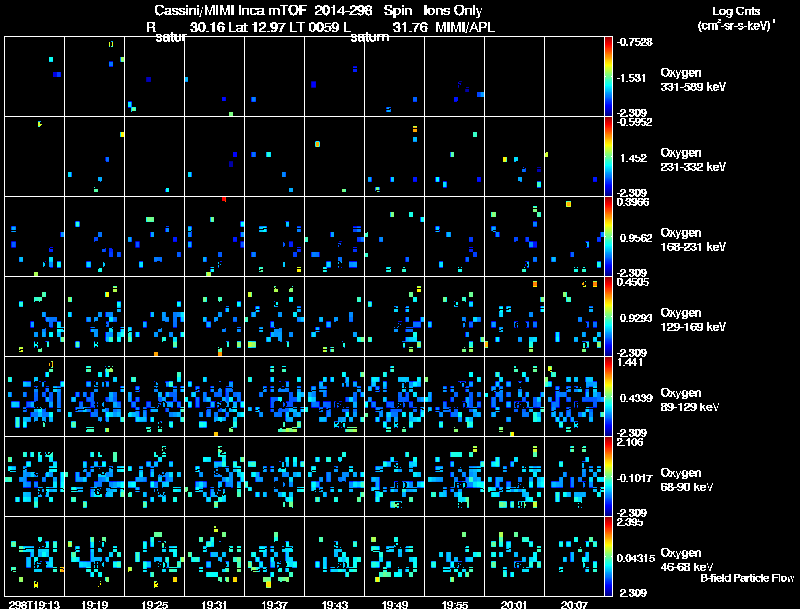This screenshot has width=800, height=609.
Task: Select the 68-90 keV panel at 19:55
Action: (x=454, y=476)
